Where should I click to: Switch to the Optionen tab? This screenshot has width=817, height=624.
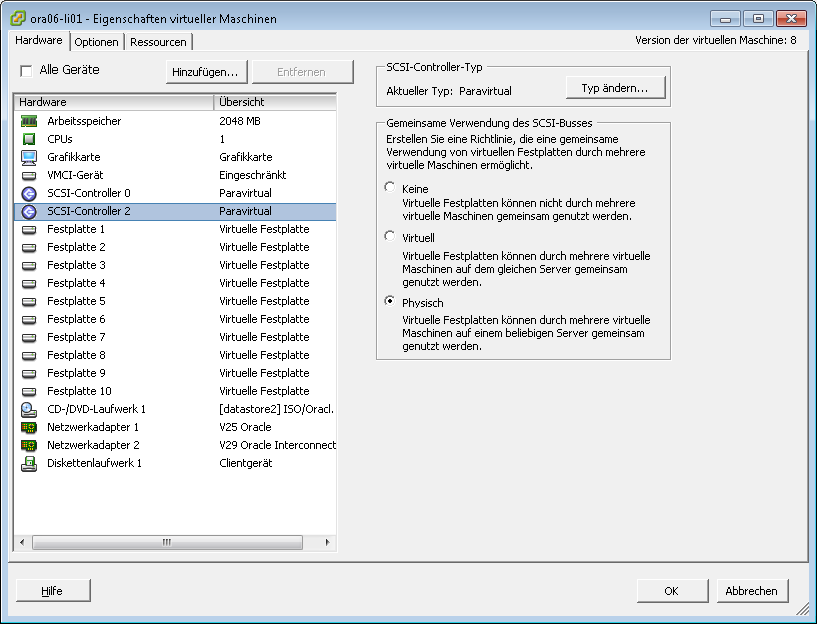(x=97, y=42)
